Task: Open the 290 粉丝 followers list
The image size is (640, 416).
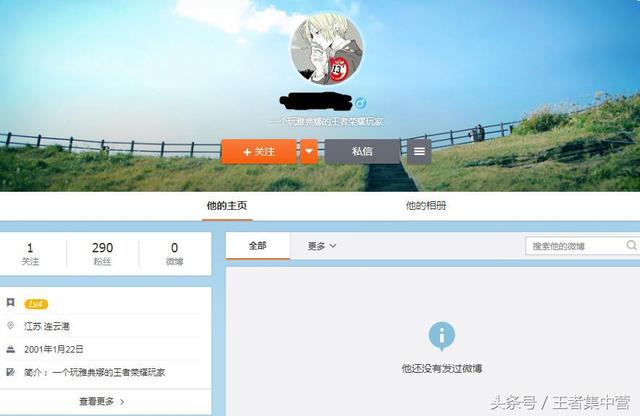Action: pyautogui.click(x=102, y=253)
